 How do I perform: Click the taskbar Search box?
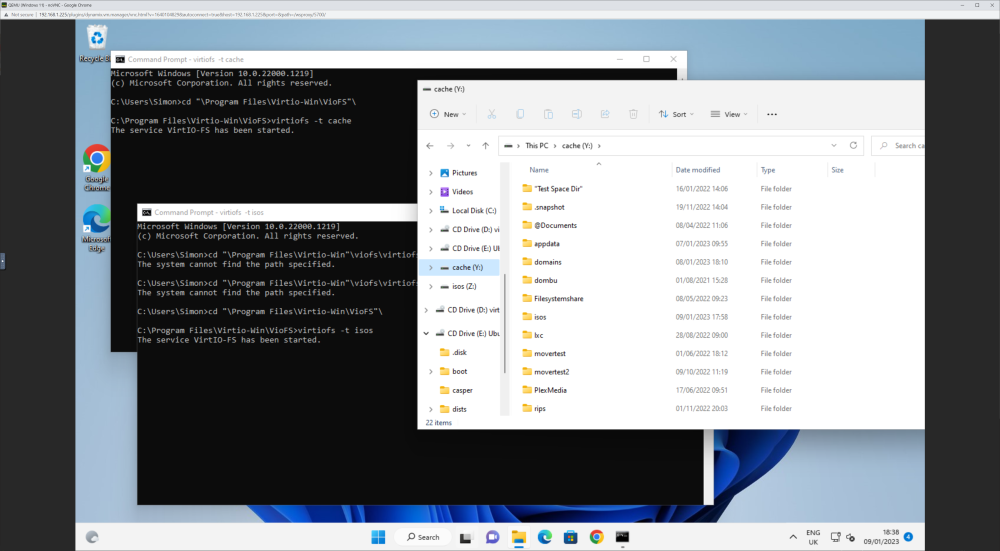click(x=422, y=537)
